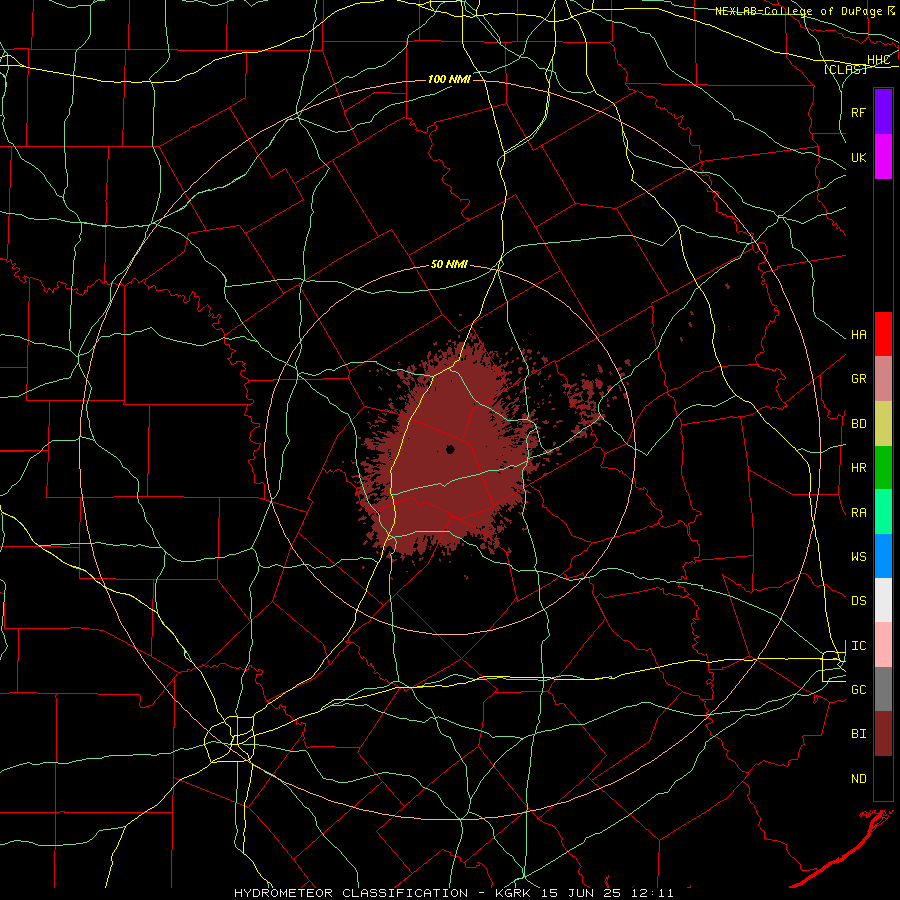Click the gray GC legend swatch
Image resolution: width=900 pixels, height=900 pixels.
883,689
